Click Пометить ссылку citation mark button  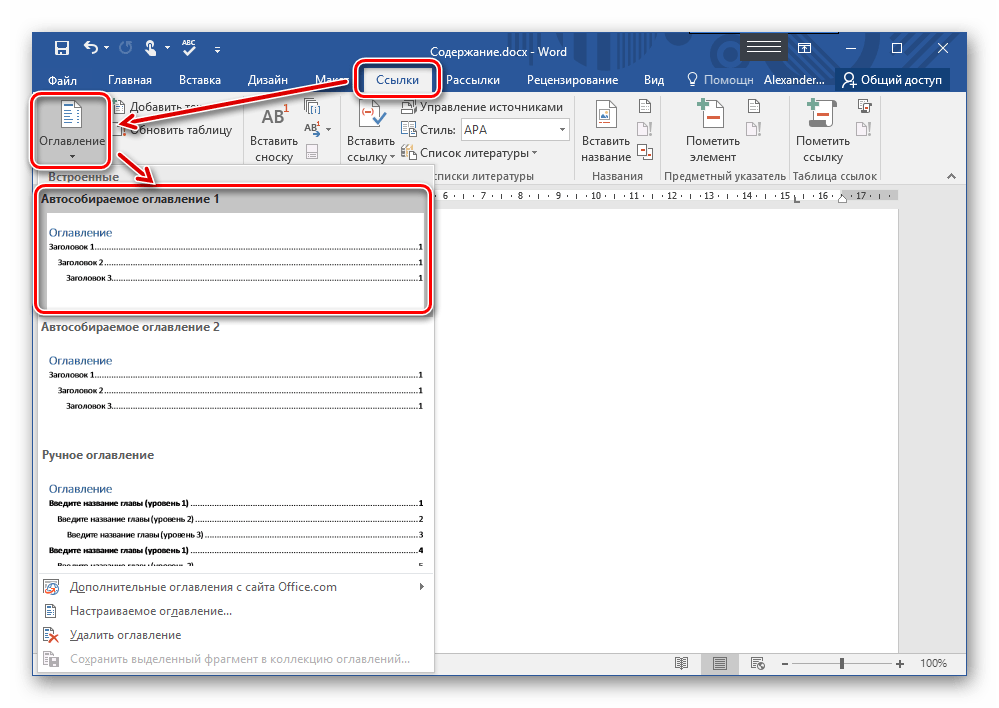pyautogui.click(x=823, y=133)
